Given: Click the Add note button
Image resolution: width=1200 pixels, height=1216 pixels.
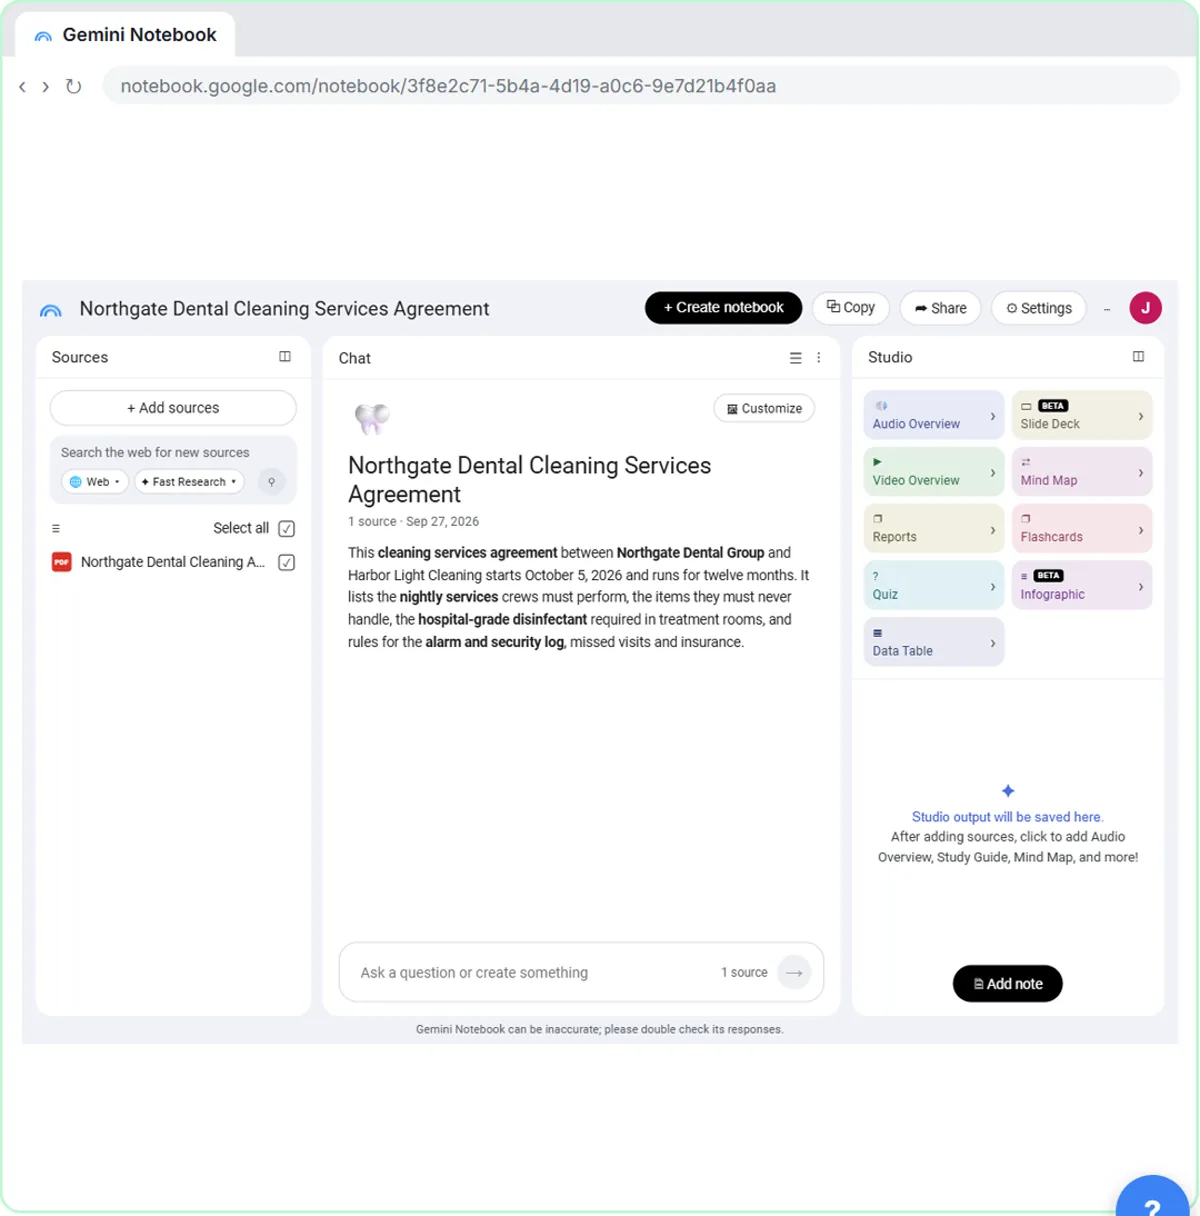Looking at the screenshot, I should (x=1008, y=984).
